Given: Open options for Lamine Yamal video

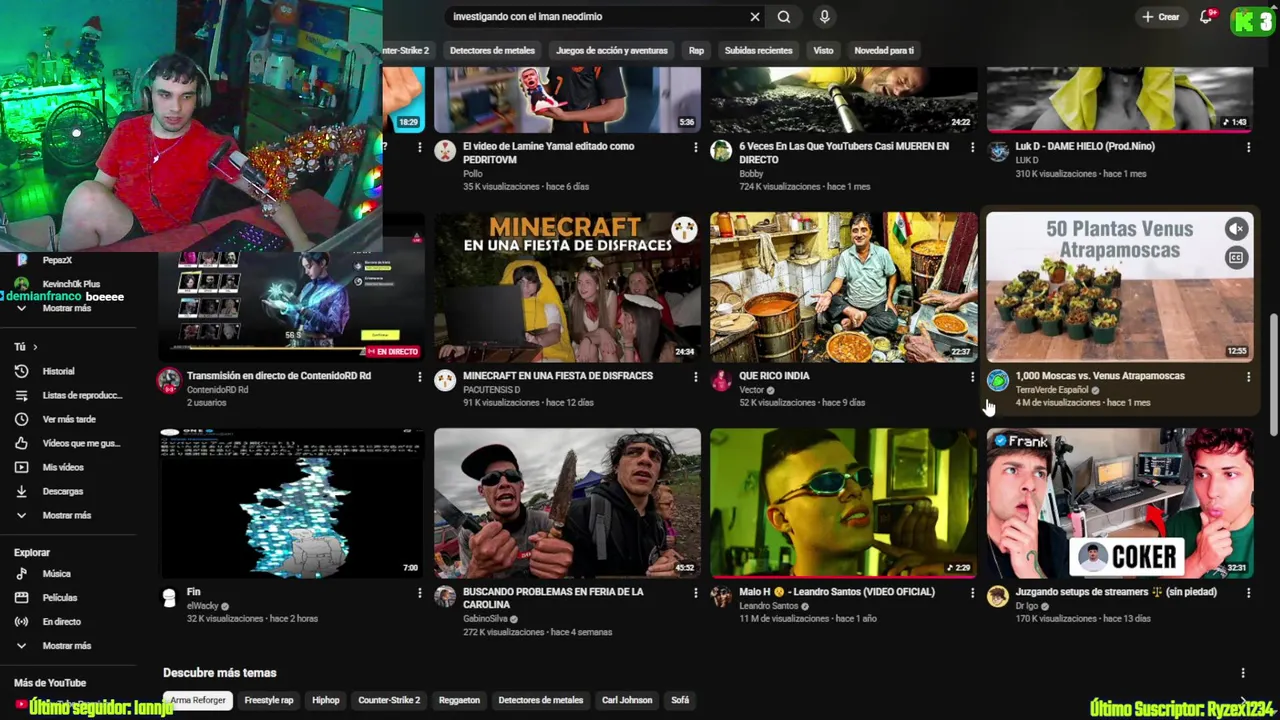Looking at the screenshot, I should (696, 147).
